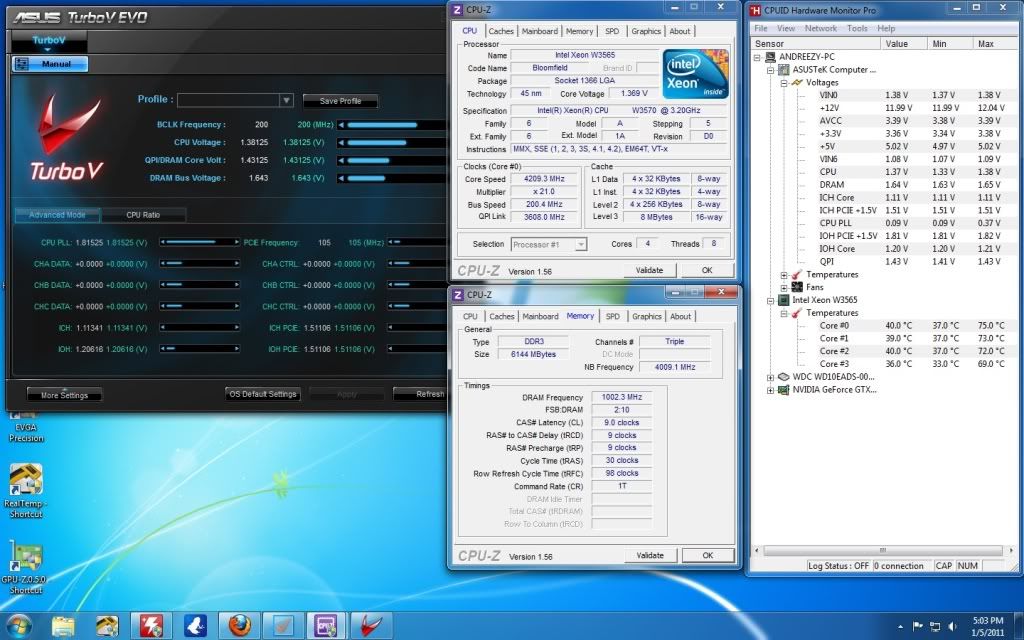Click left arrow of BCLK Frequency slider

click(x=341, y=125)
